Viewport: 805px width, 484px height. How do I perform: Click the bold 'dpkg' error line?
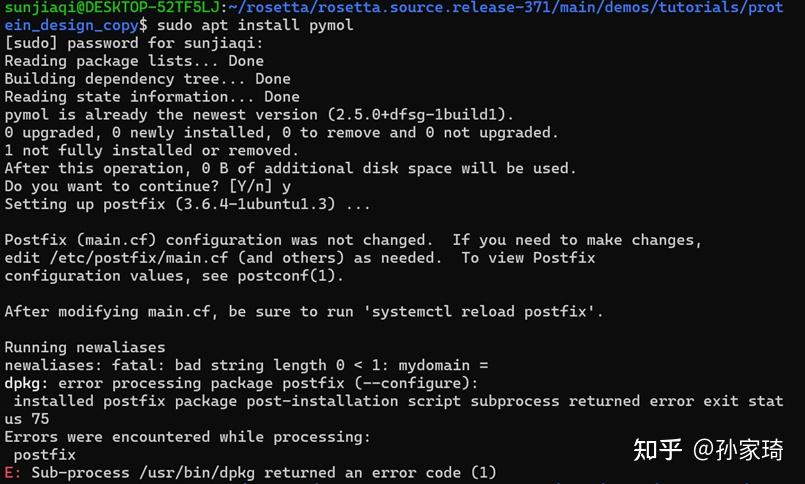coord(241,383)
